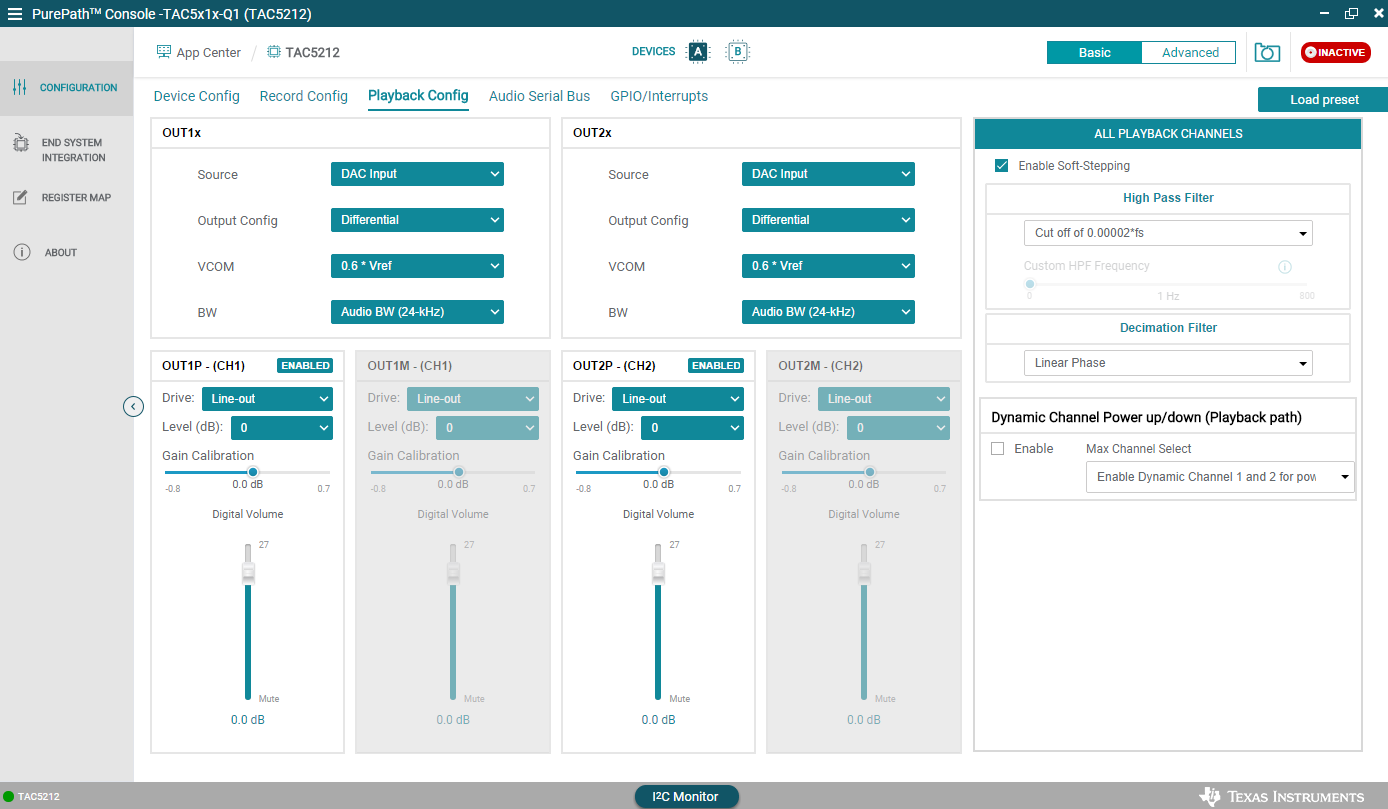Select device A chip icon

click(698, 52)
